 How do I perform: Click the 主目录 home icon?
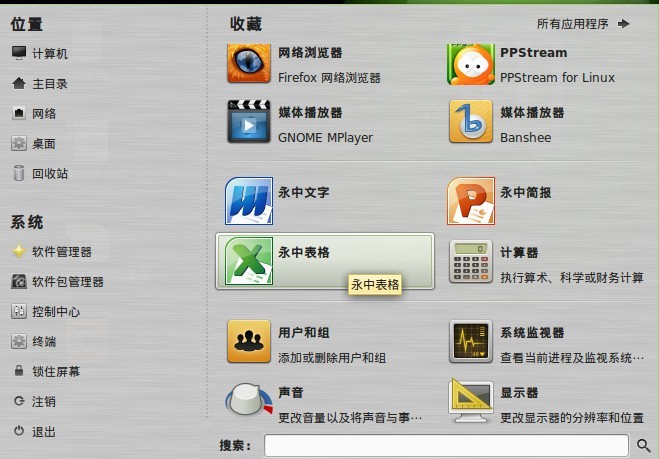[19, 83]
